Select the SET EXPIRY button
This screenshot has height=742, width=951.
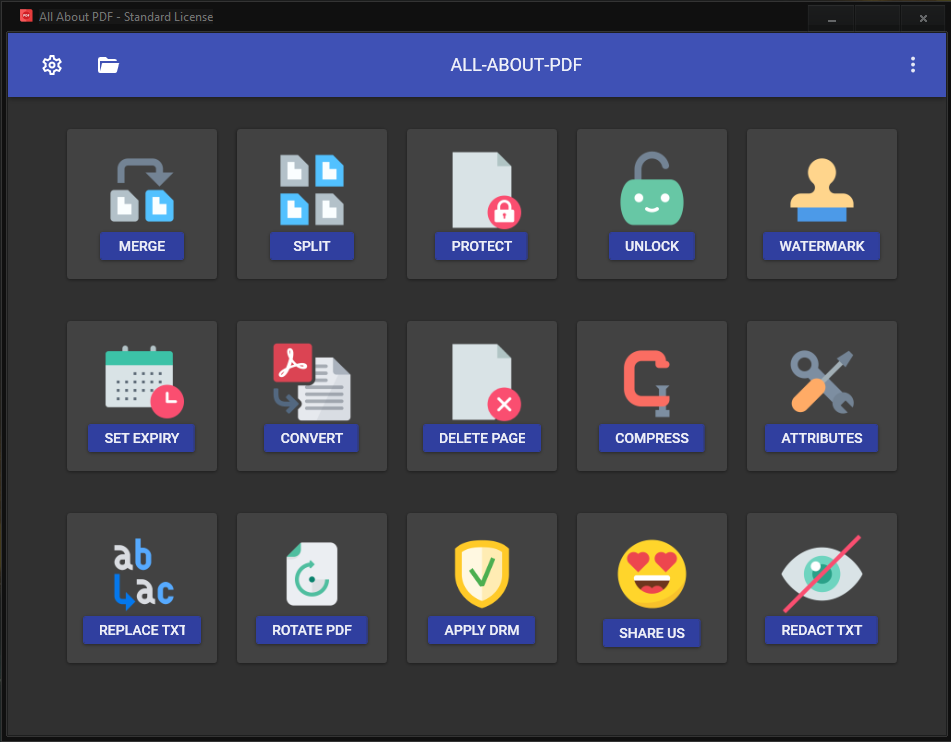(x=141, y=438)
